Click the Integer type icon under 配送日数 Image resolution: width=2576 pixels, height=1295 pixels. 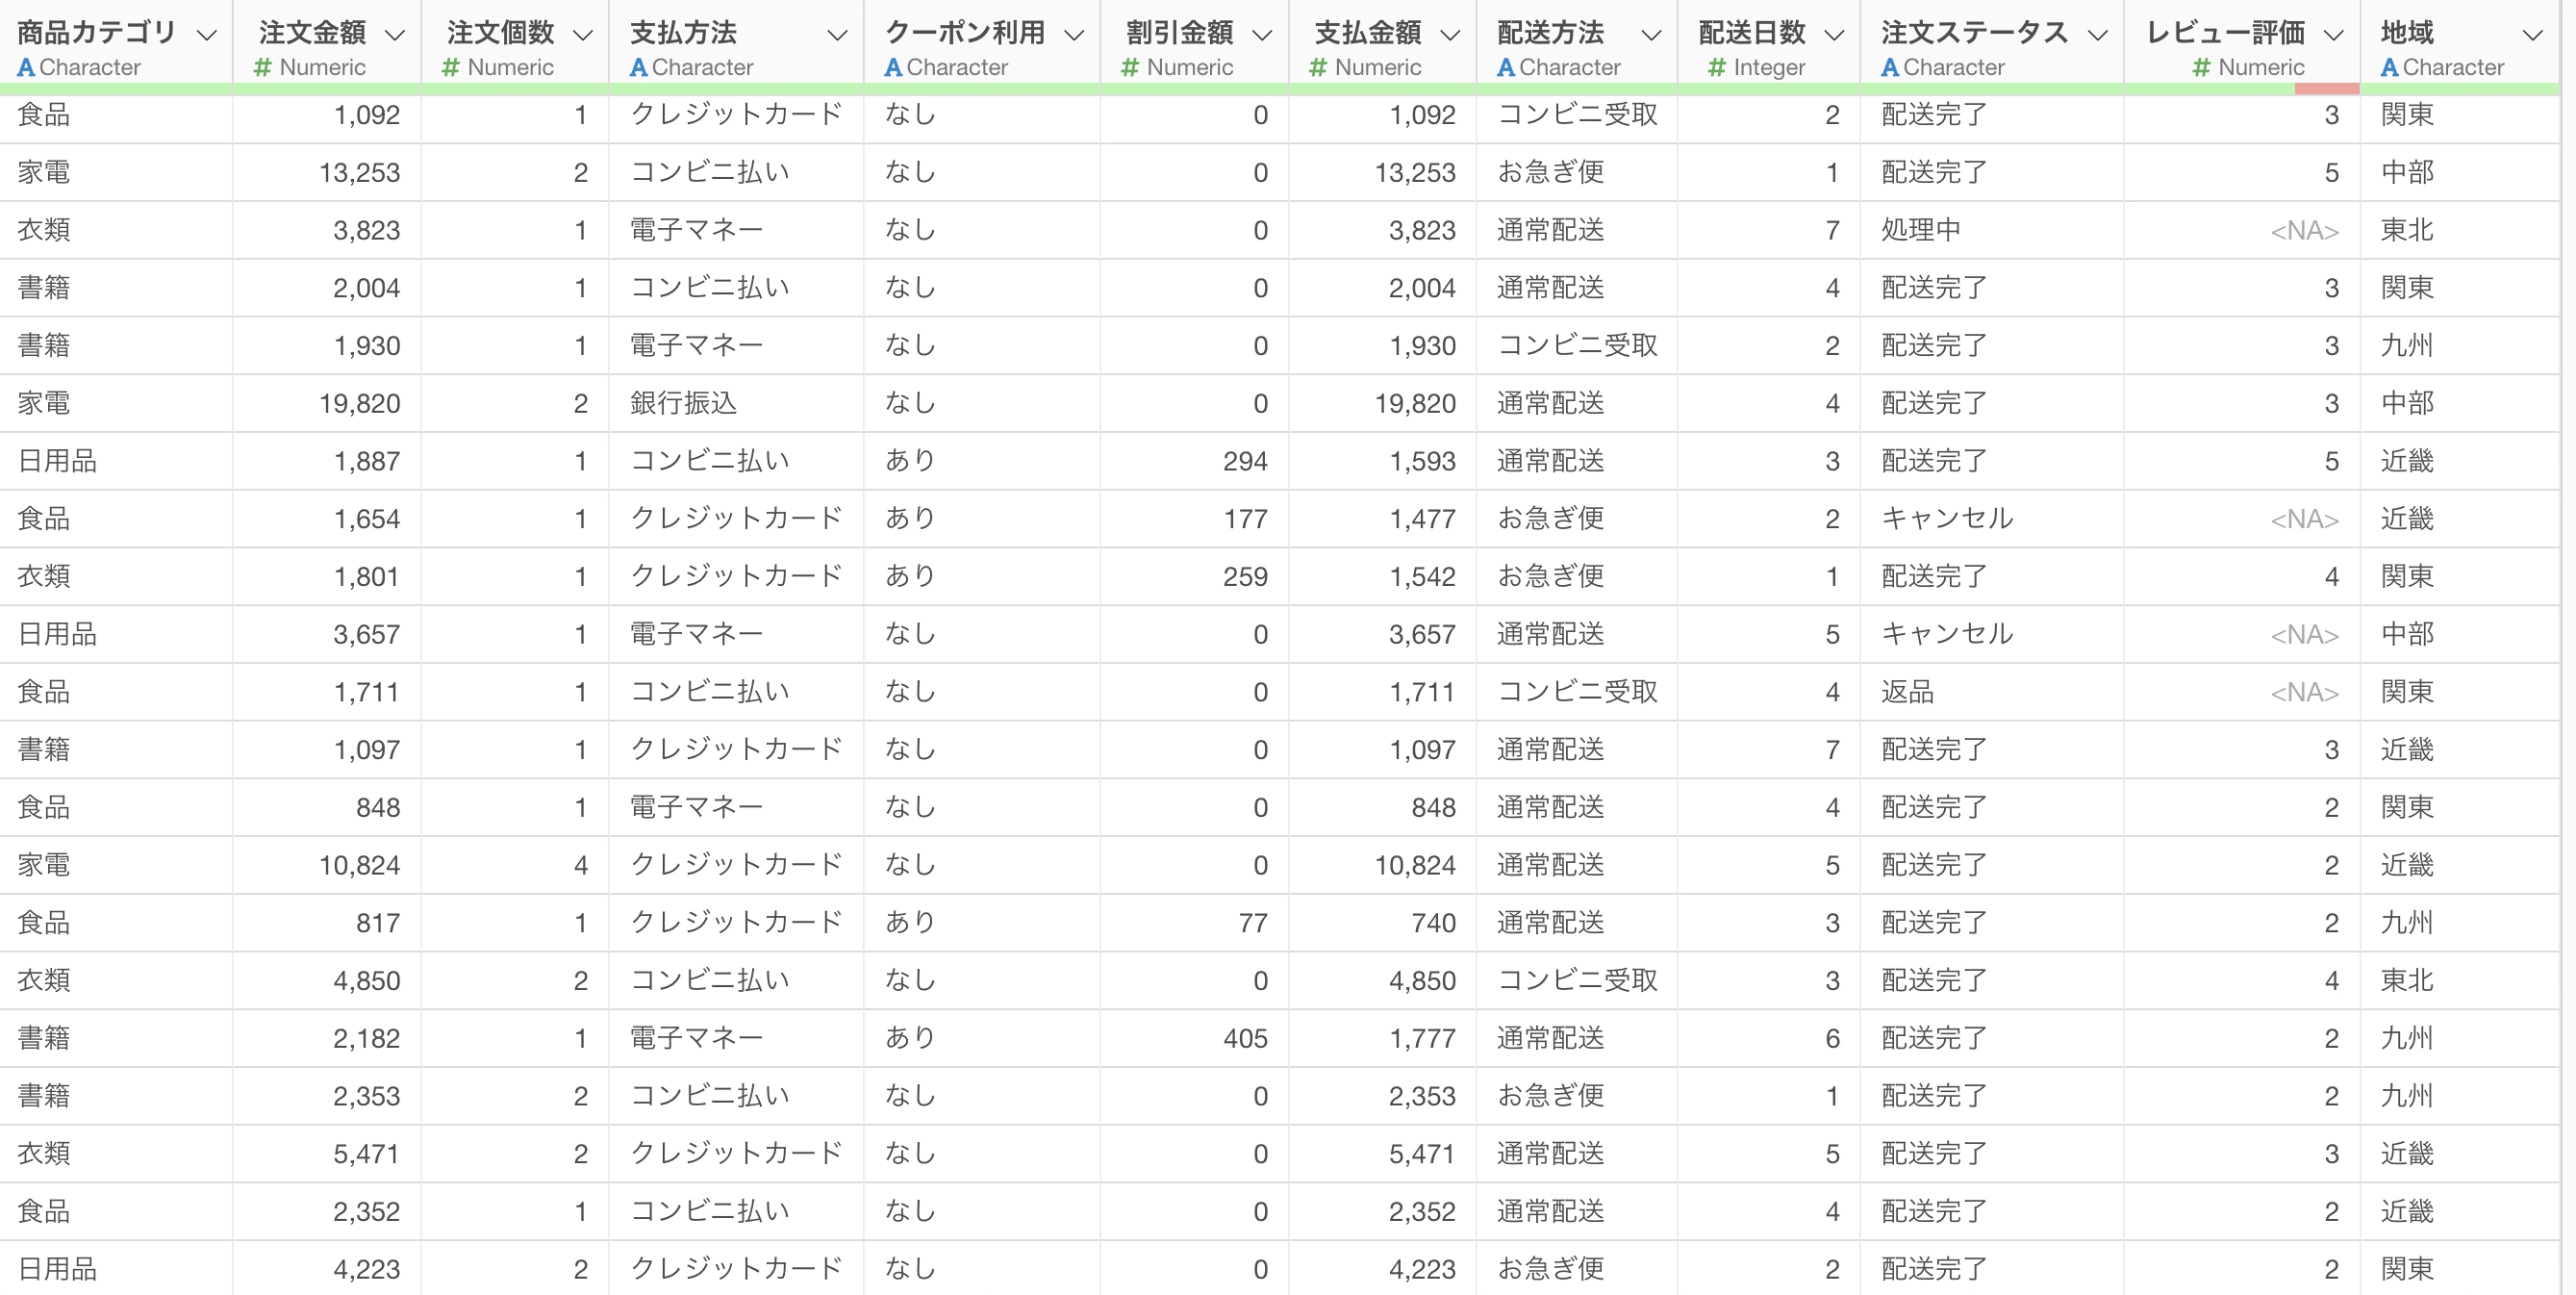pyautogui.click(x=1717, y=68)
